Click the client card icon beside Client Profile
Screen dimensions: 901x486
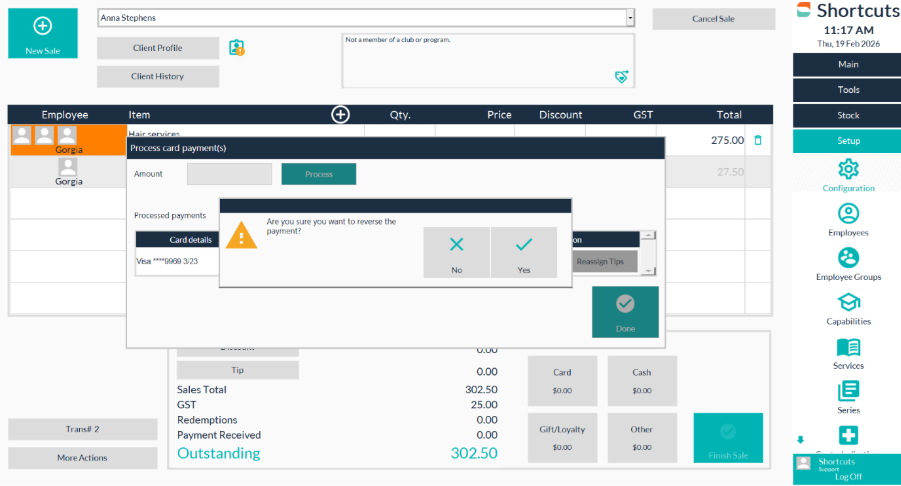[x=236, y=47]
